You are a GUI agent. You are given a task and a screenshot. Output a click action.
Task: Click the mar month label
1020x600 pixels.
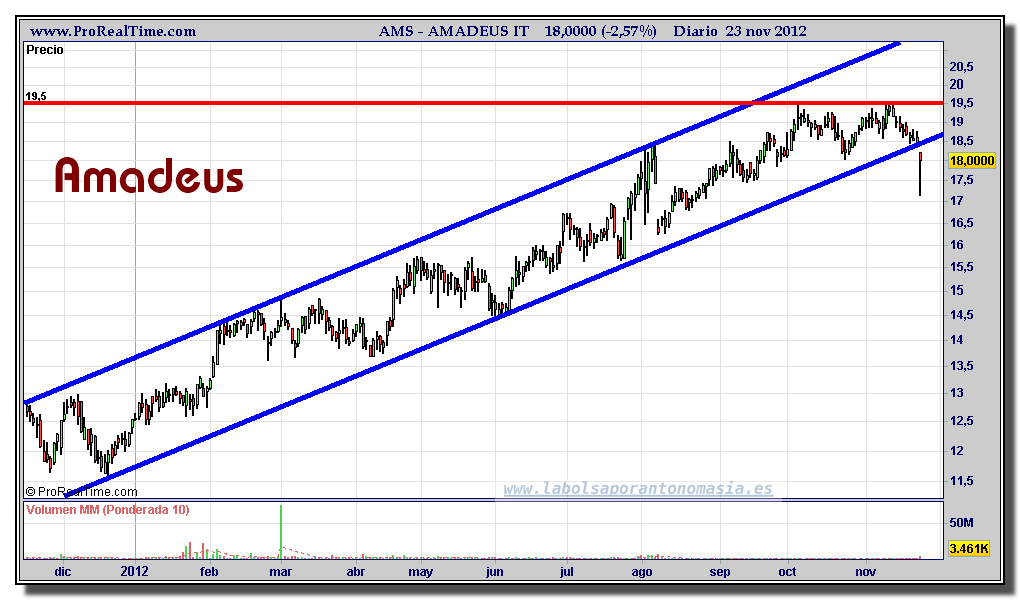(x=280, y=572)
